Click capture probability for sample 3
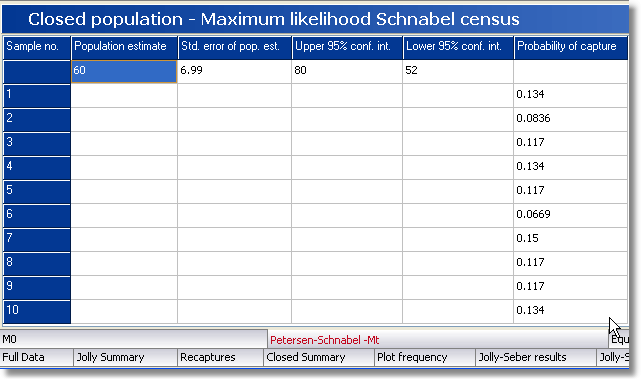Viewport: 641px width, 381px height. (x=571, y=143)
